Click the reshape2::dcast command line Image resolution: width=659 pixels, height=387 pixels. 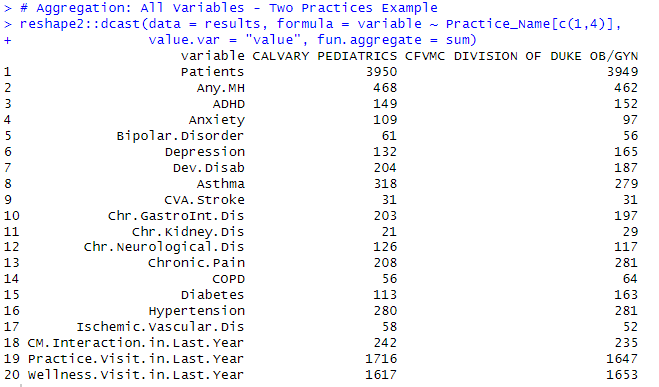[320, 24]
